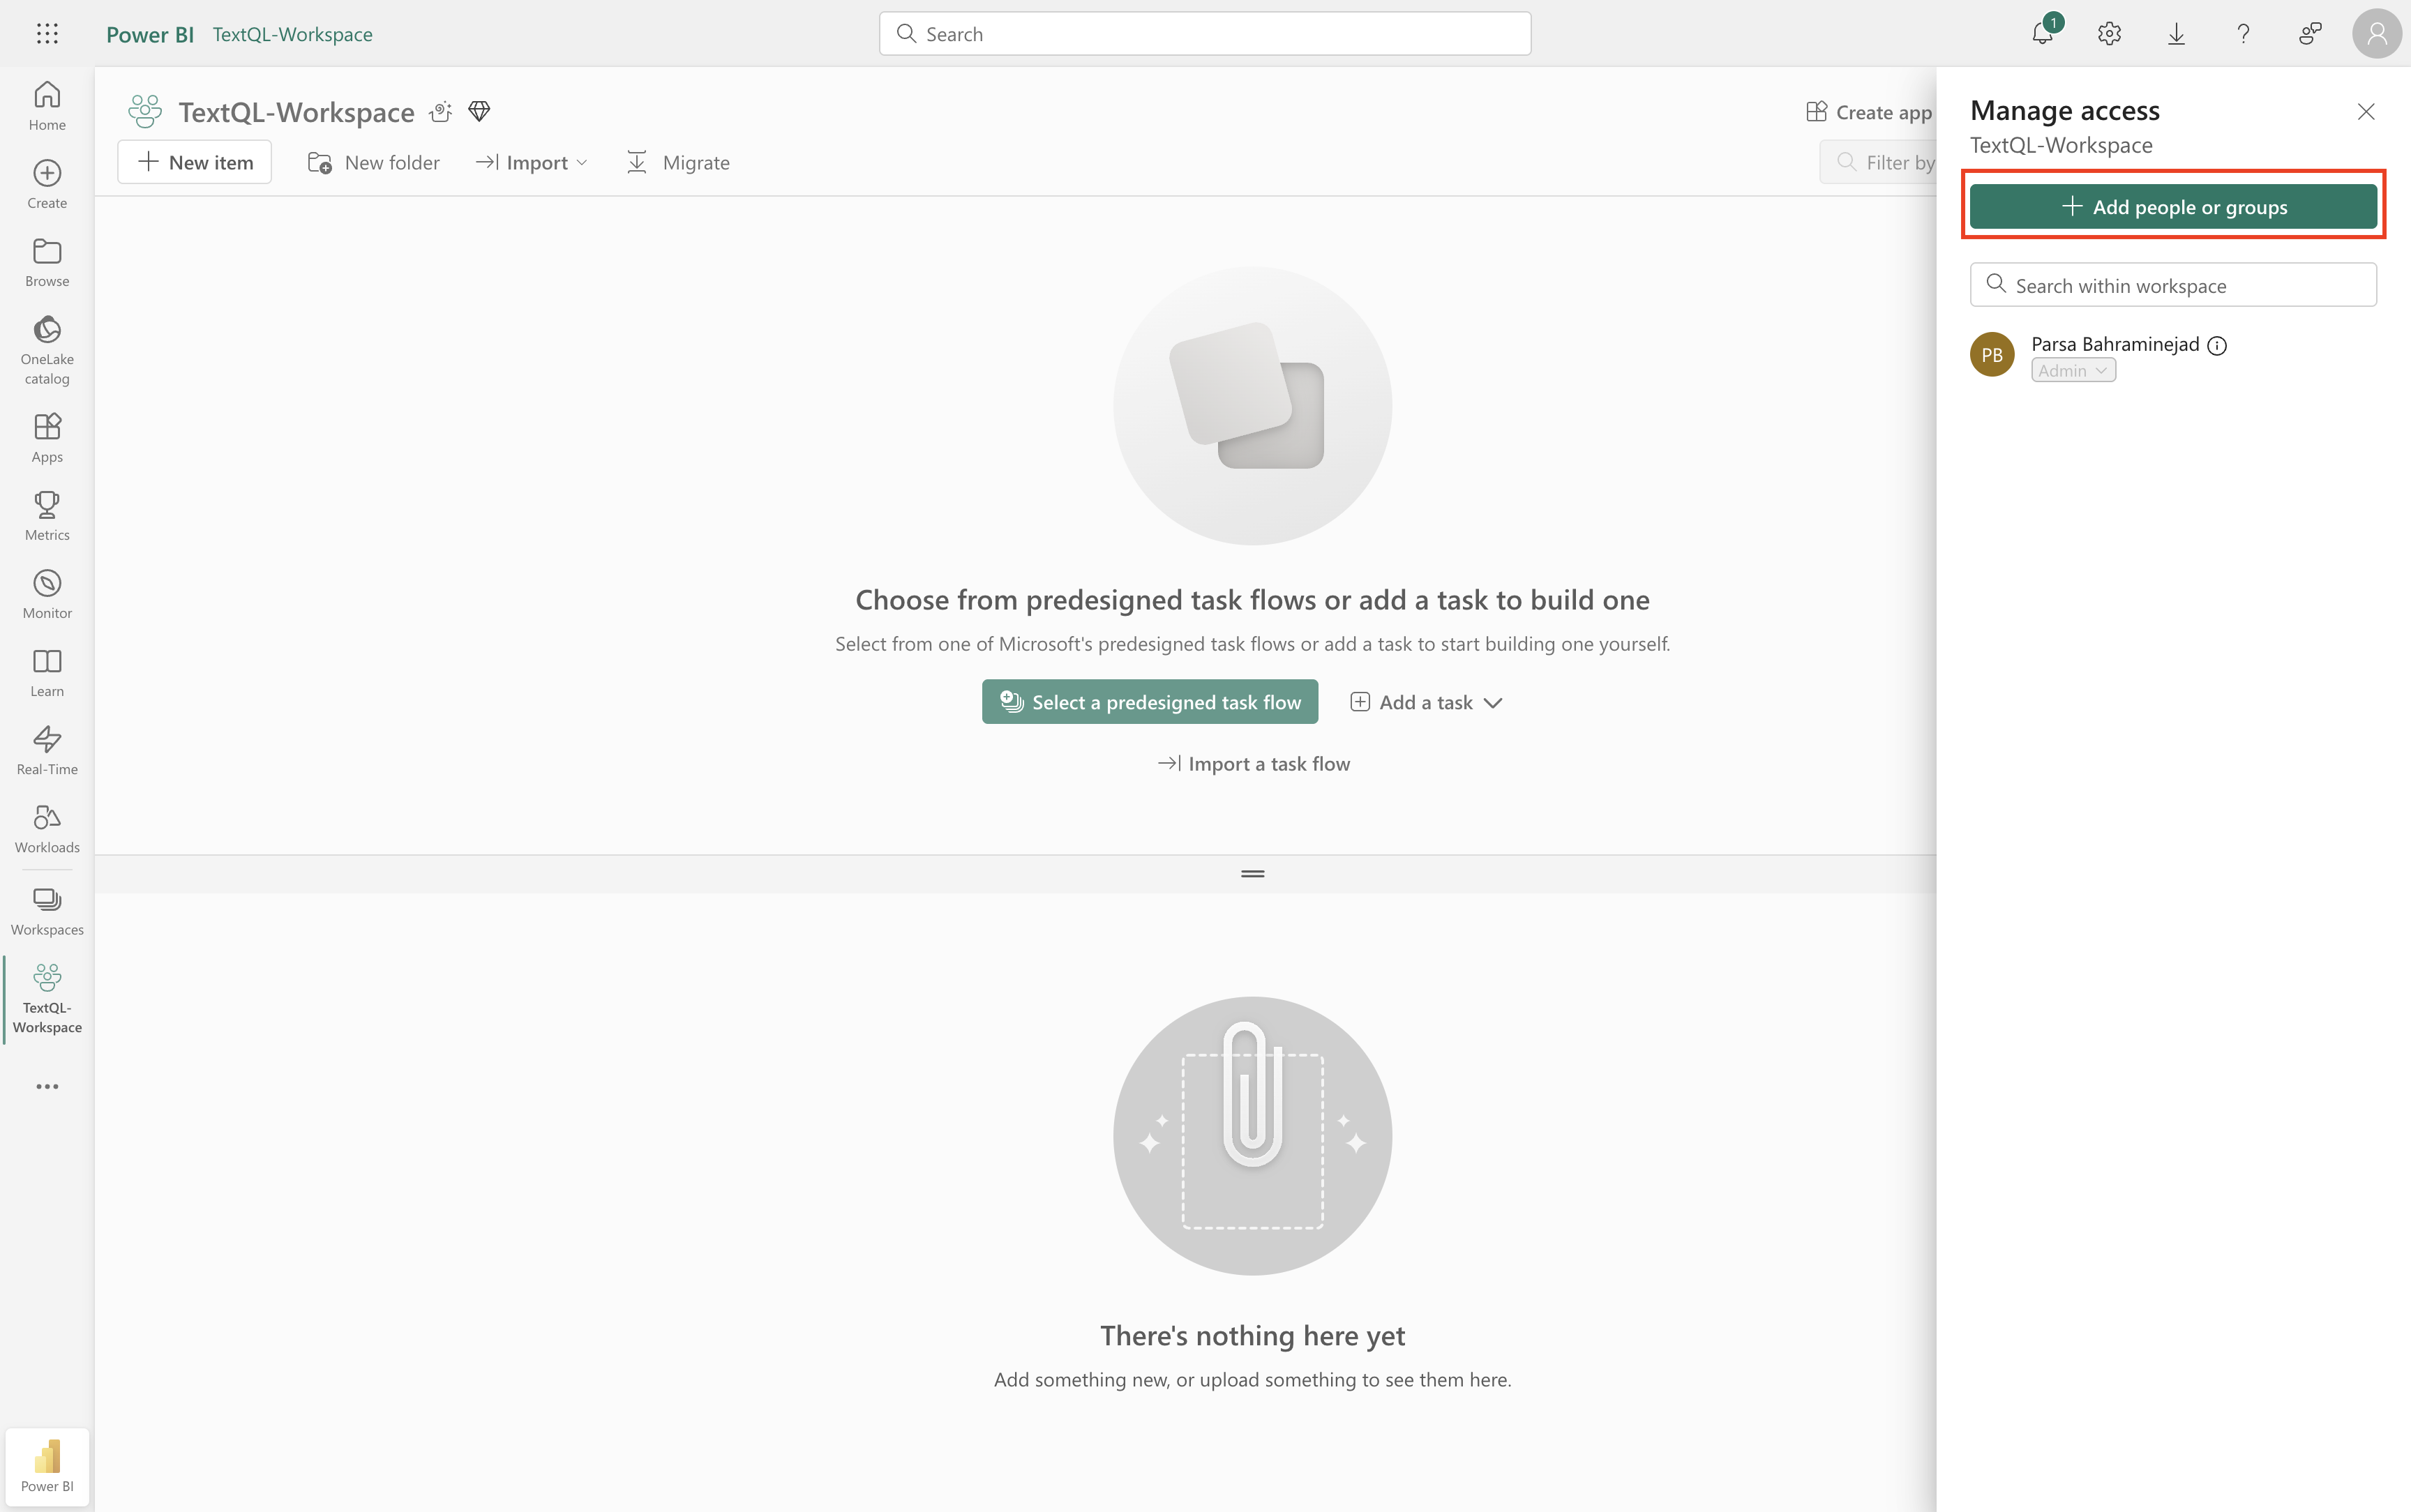The image size is (2411, 1512).
Task: Open the notifications bell
Action: pos(2042,34)
